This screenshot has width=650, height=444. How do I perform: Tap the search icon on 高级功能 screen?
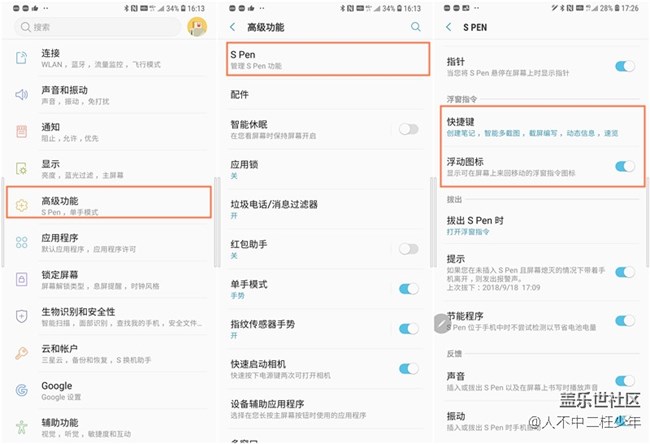coord(415,27)
